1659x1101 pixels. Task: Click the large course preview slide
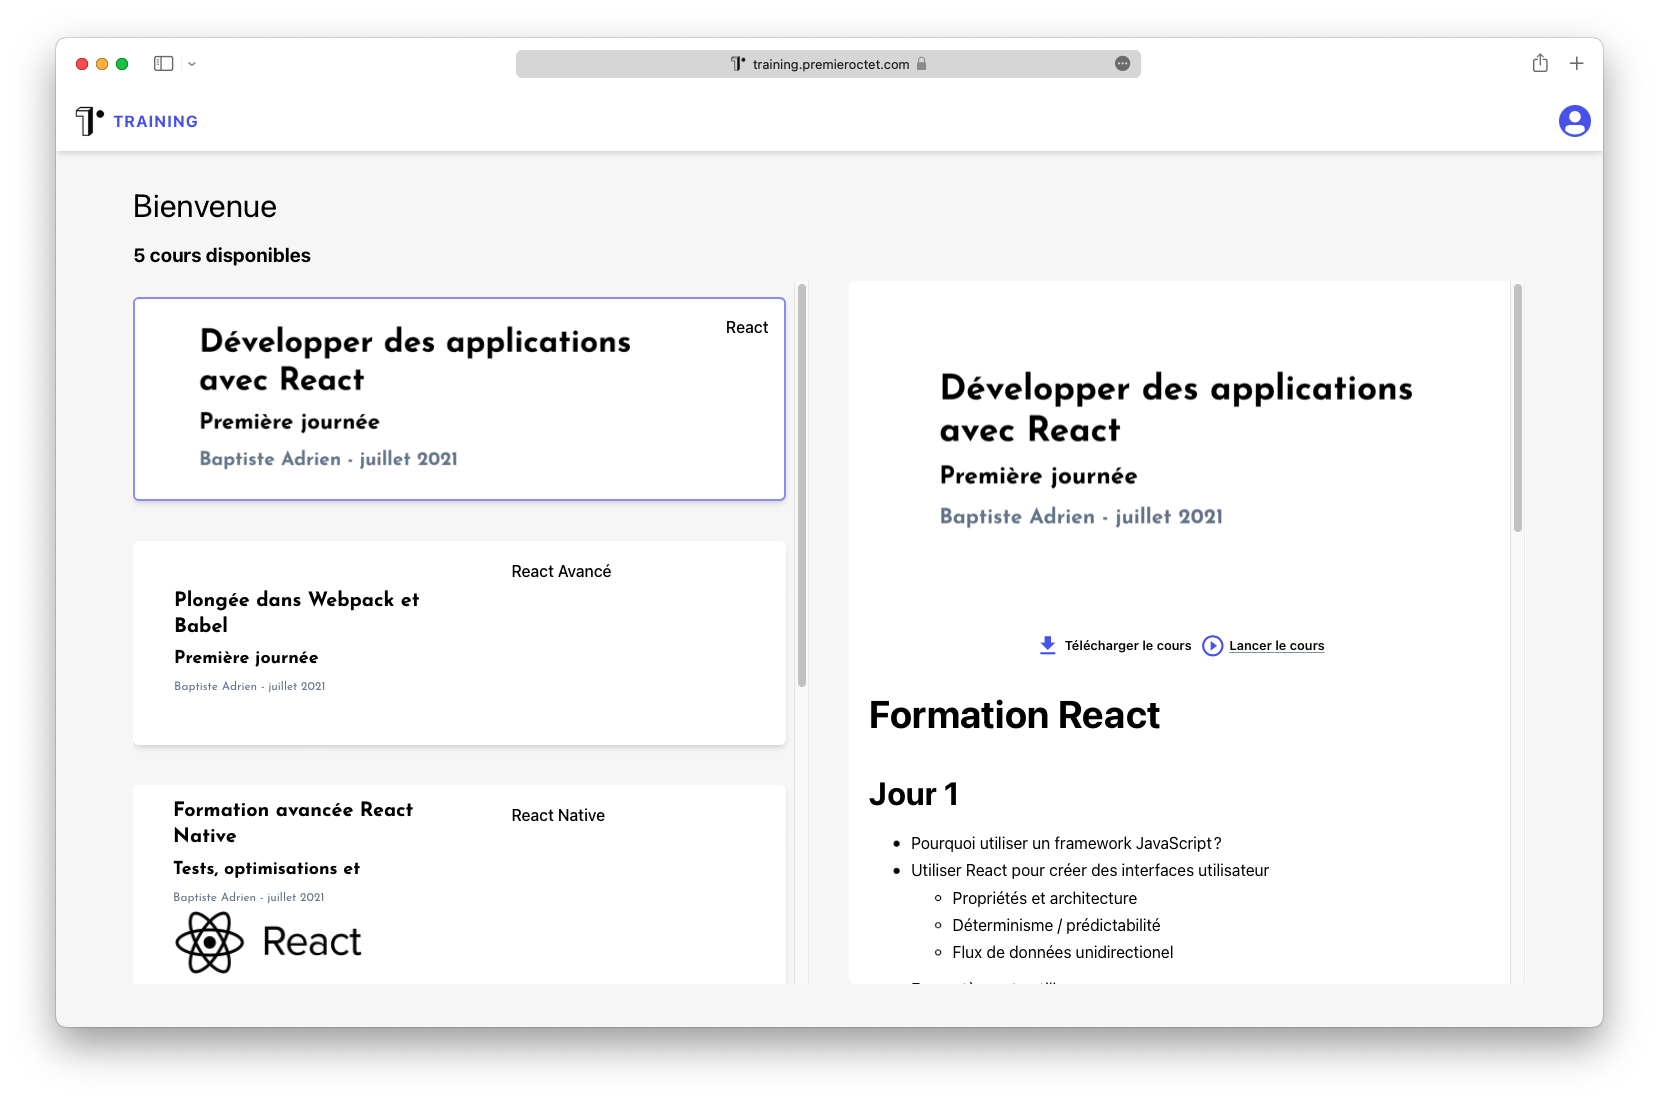click(x=1179, y=450)
